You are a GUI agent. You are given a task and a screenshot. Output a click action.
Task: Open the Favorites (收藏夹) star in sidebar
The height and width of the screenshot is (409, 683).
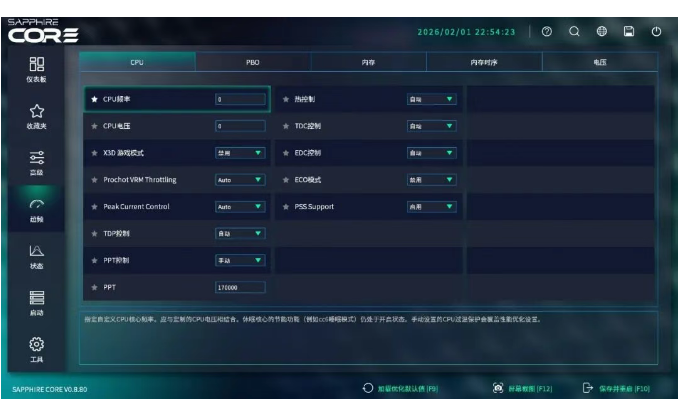coord(35,115)
